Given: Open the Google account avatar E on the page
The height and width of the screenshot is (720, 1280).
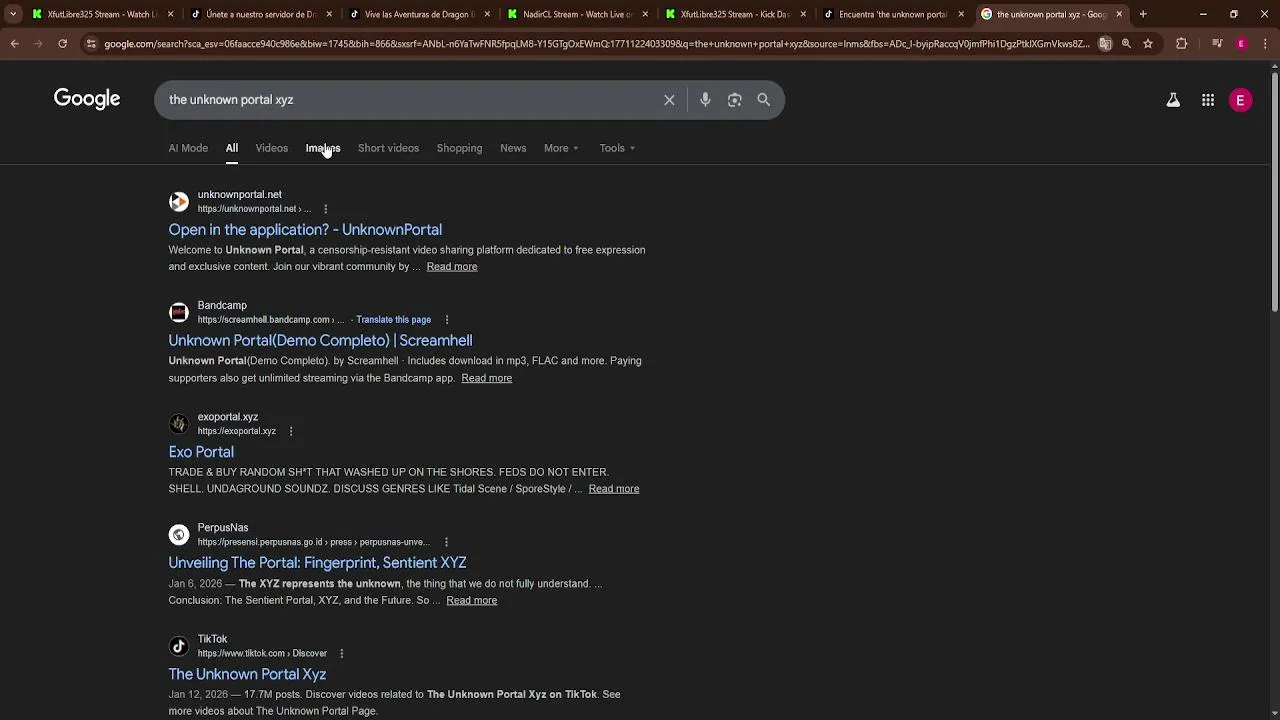Looking at the screenshot, I should [1240, 100].
